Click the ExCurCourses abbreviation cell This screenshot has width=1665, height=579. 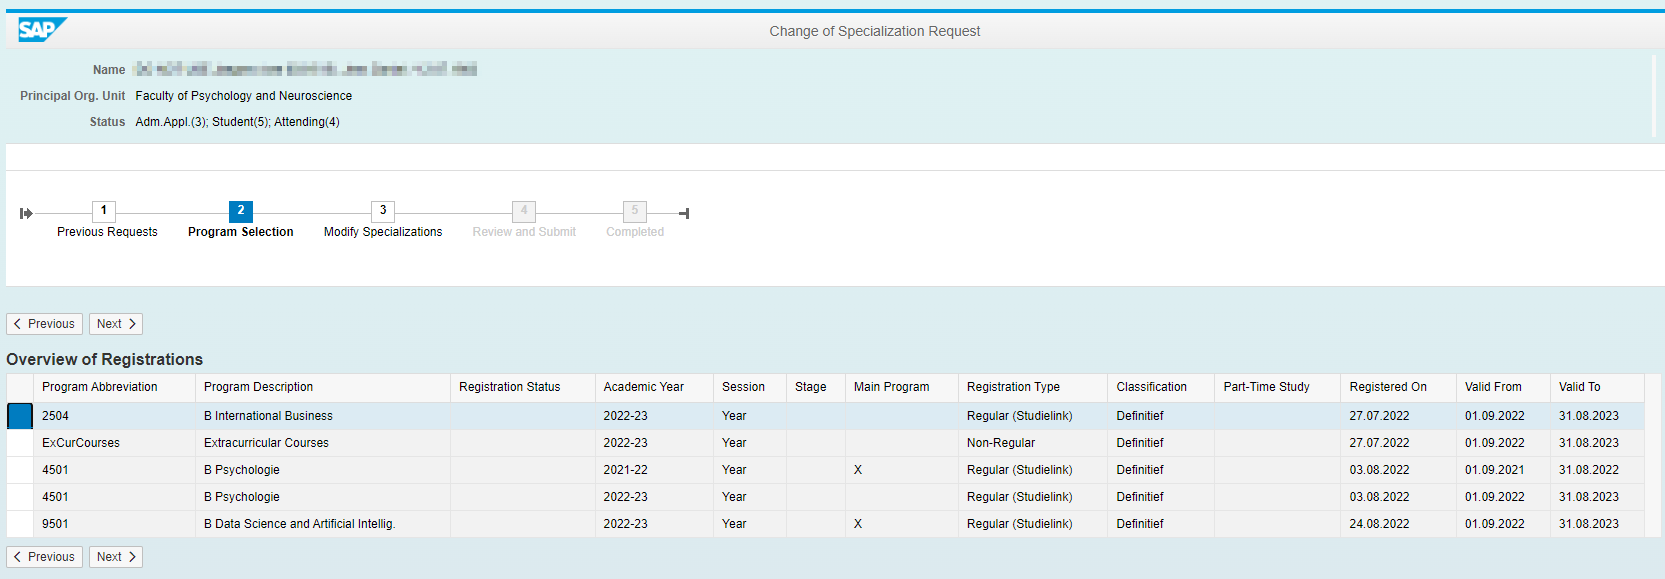click(115, 443)
